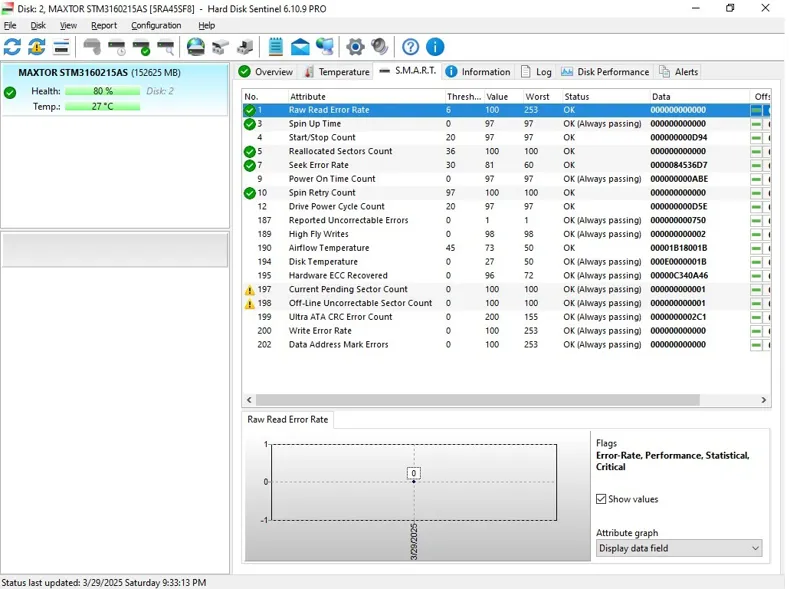Open the Configuration menu

[156, 25]
